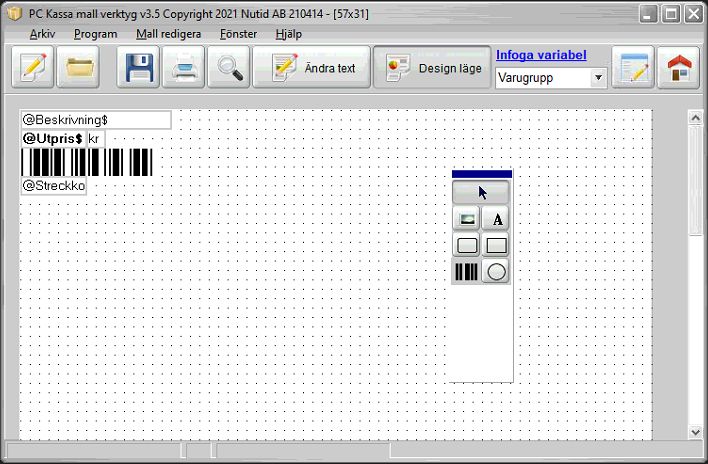
Task: Click the Ändra text button
Action: click(x=311, y=68)
